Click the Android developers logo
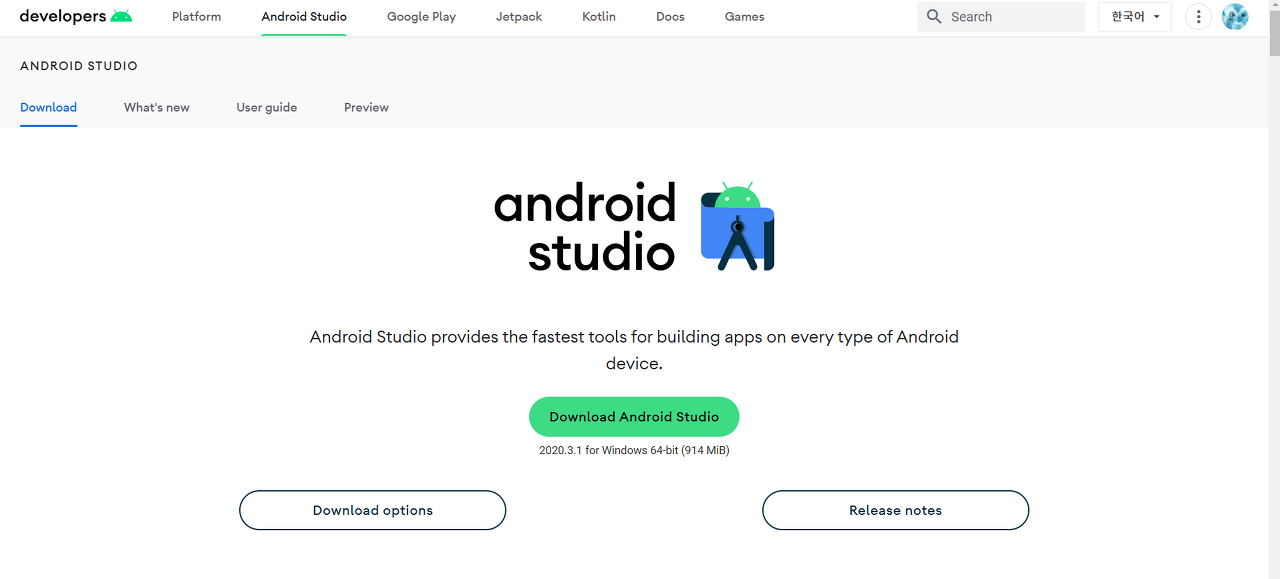The image size is (1280, 579). pos(76,16)
